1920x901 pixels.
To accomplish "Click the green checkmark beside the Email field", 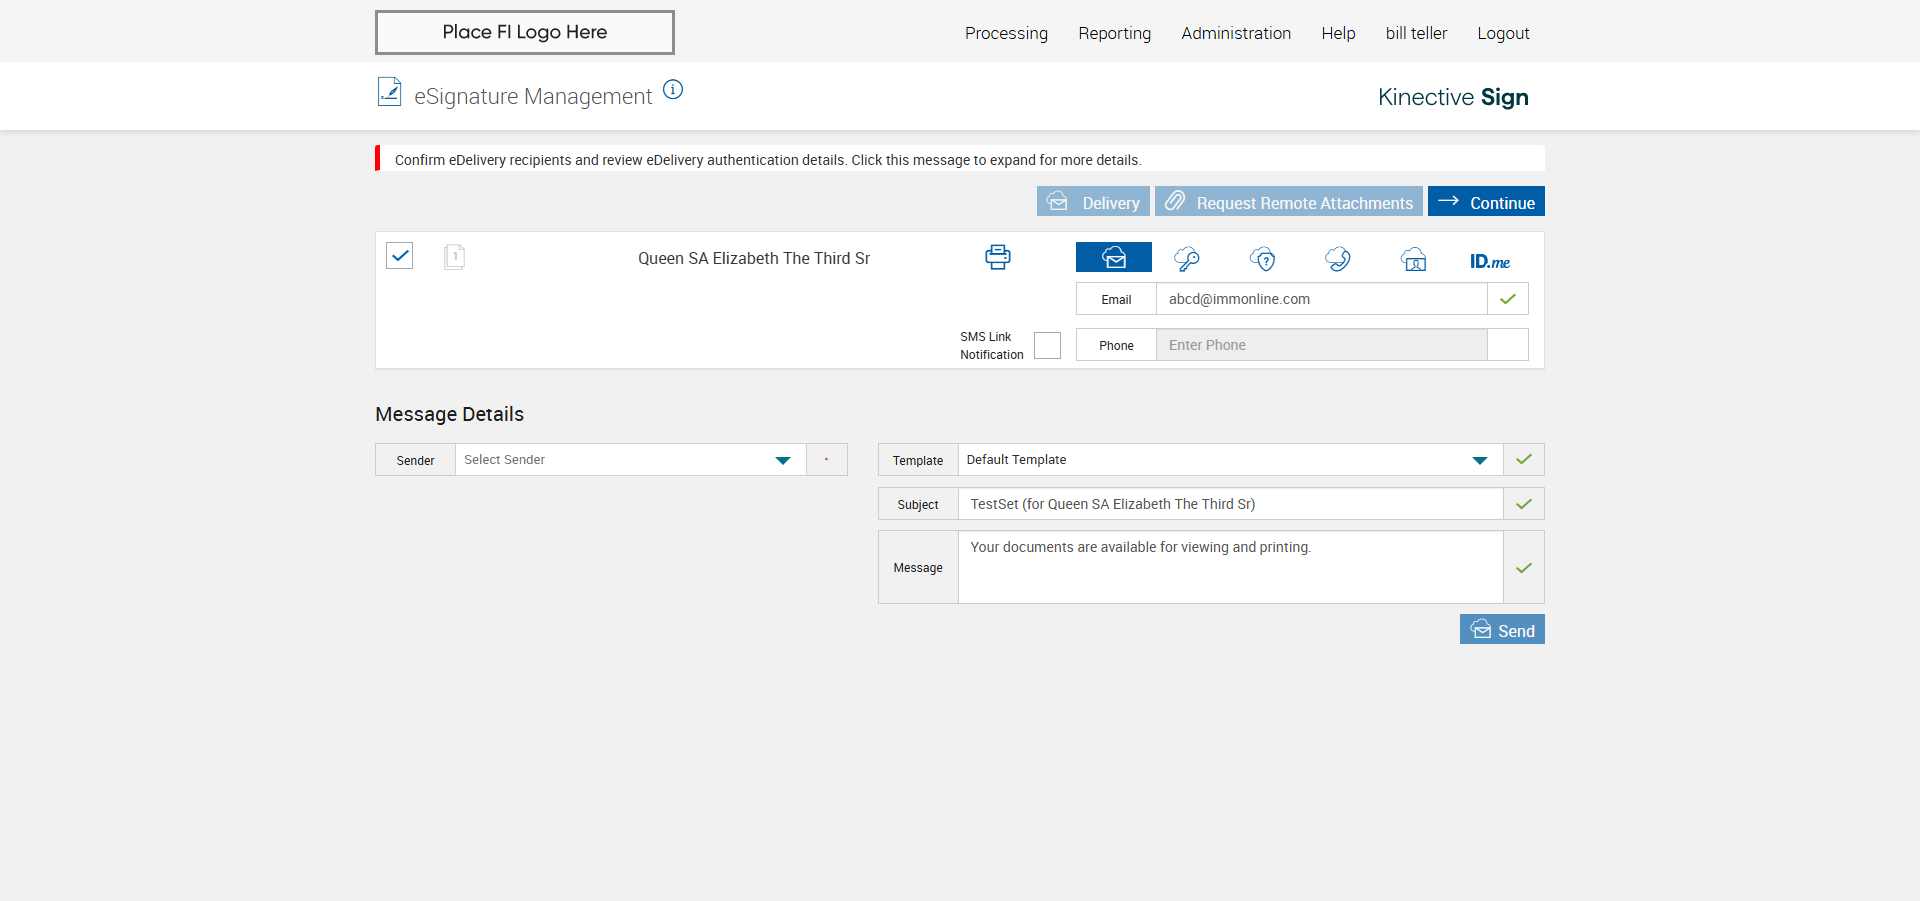I will [x=1508, y=299].
